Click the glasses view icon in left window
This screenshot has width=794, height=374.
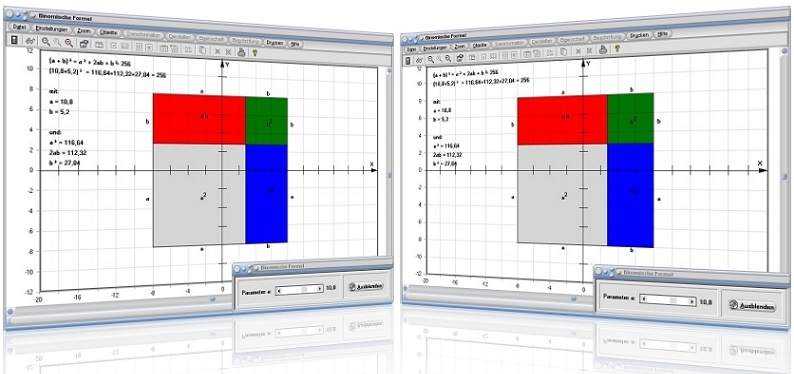(30, 41)
